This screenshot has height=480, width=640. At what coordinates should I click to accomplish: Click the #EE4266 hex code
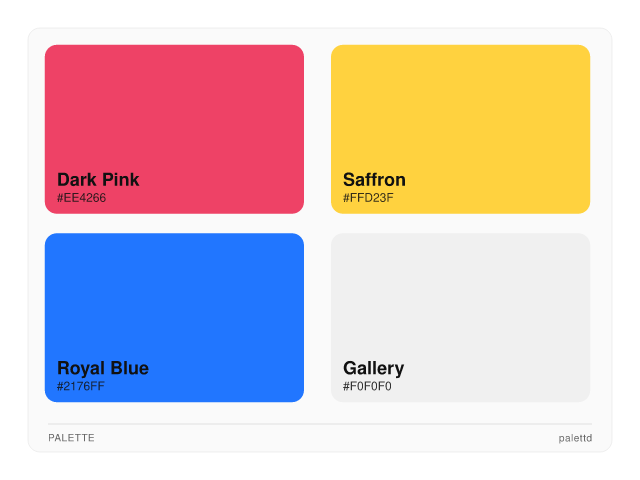click(81, 198)
